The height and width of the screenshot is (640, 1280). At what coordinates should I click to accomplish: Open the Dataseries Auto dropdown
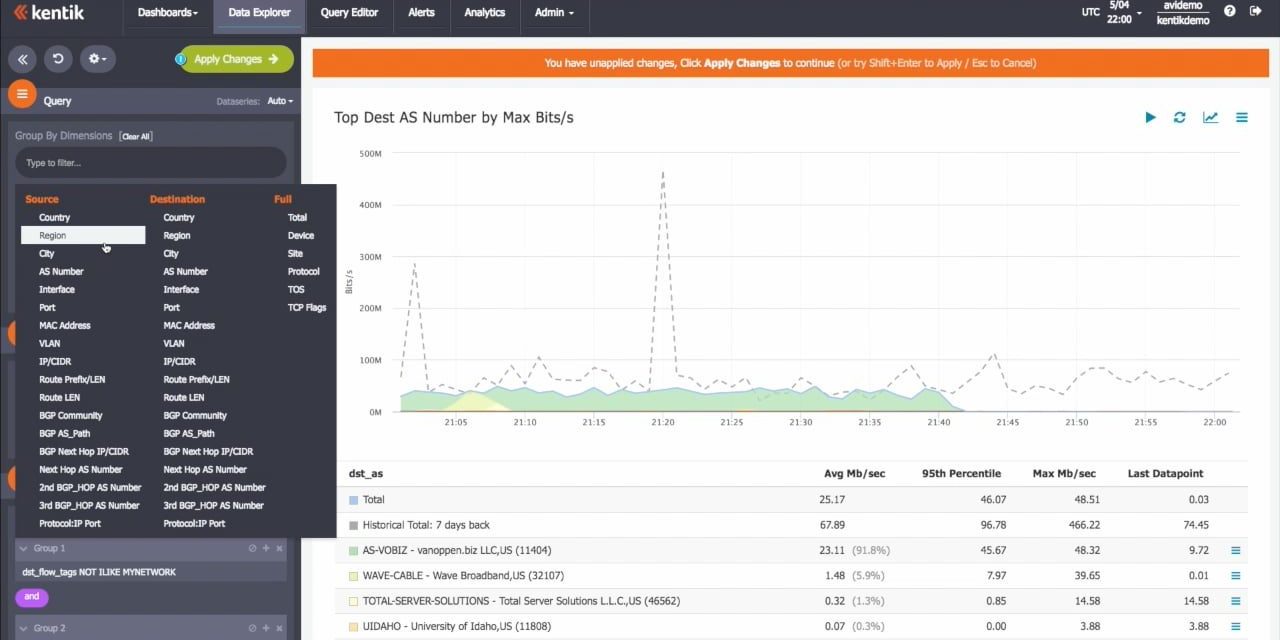coord(280,101)
